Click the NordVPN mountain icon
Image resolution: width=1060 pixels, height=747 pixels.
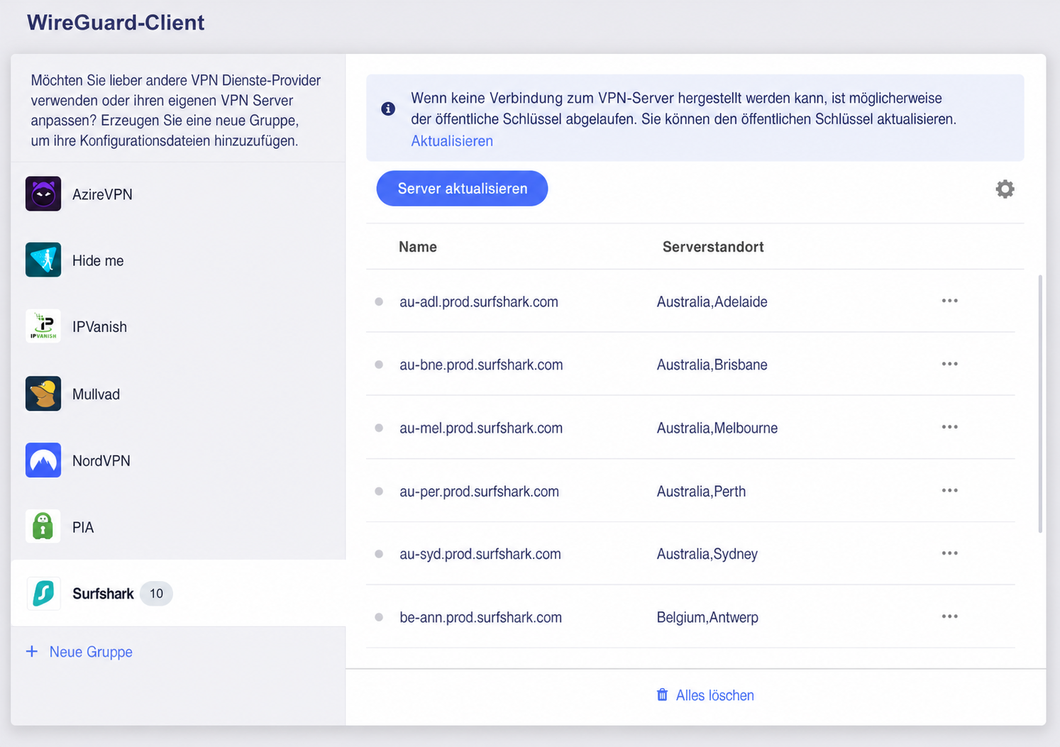43,460
